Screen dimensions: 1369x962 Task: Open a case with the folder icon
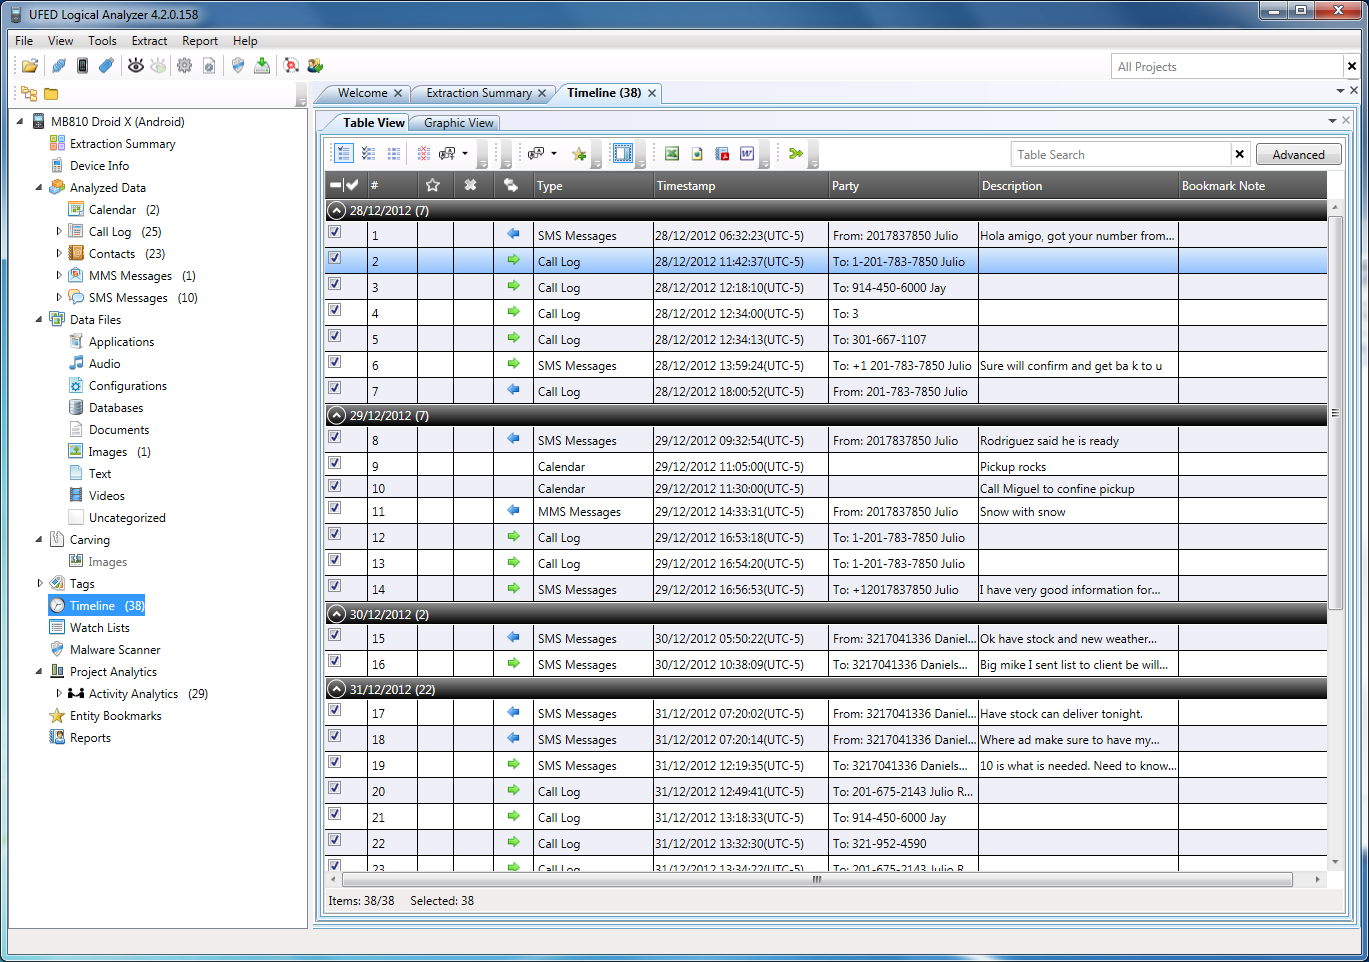[x=28, y=64]
